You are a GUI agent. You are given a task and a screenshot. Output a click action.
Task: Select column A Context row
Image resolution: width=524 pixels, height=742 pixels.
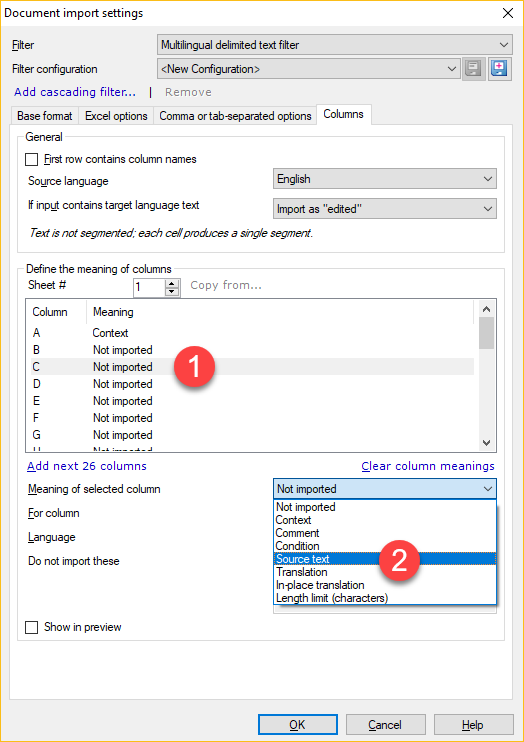252,333
